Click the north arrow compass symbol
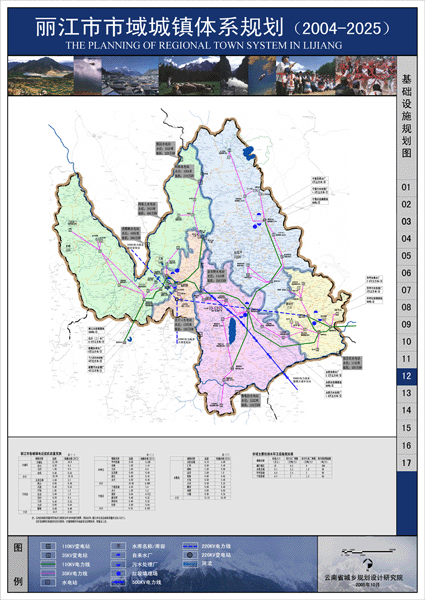425x600 pixels. [368, 564]
